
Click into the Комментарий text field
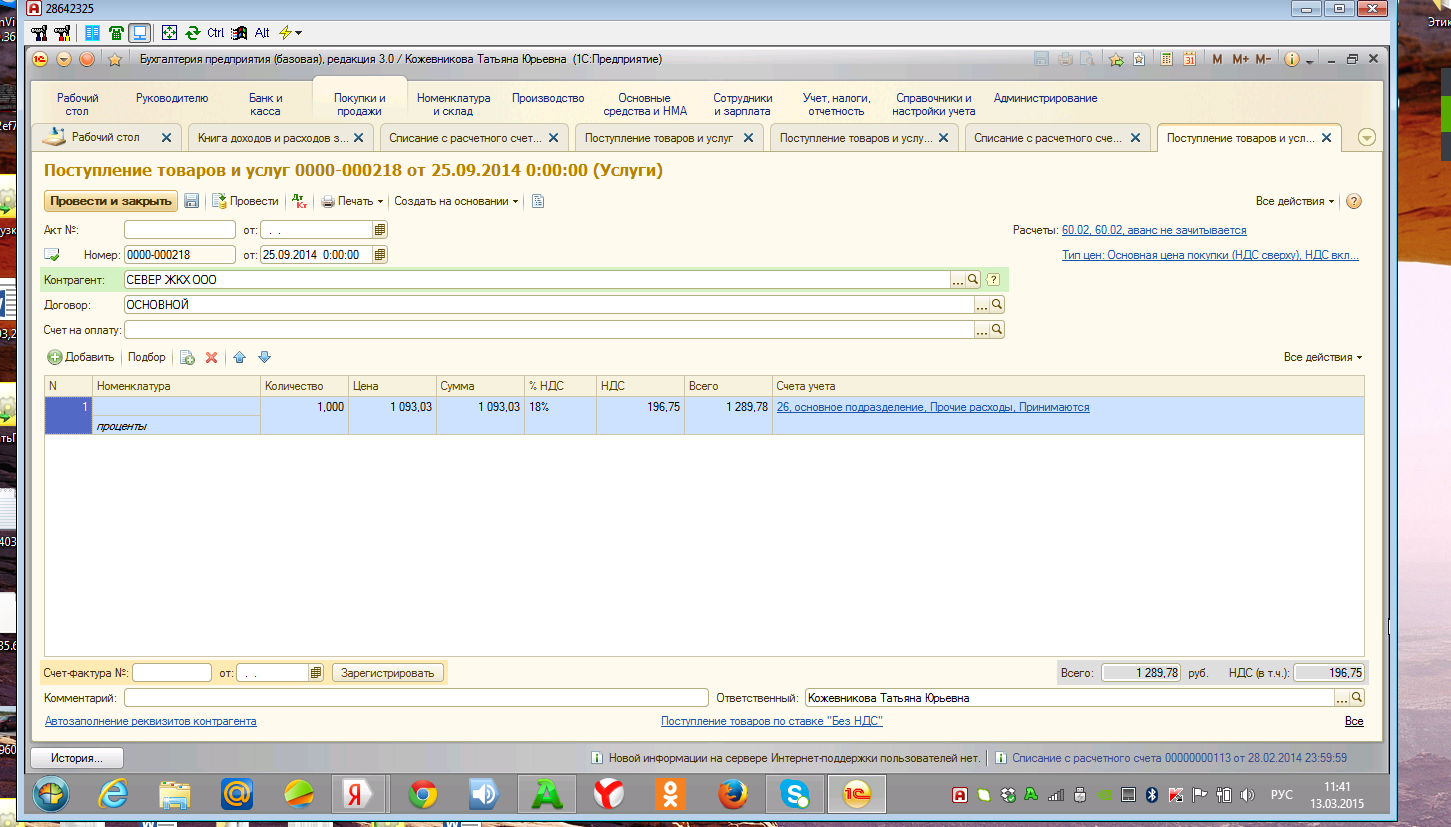point(415,698)
